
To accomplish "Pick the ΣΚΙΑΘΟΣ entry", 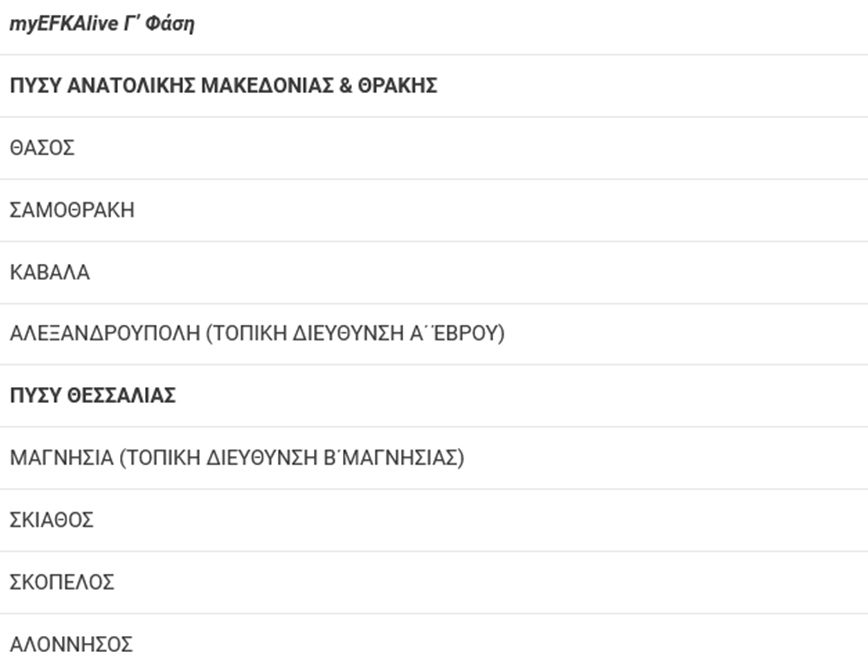I will coord(52,520).
